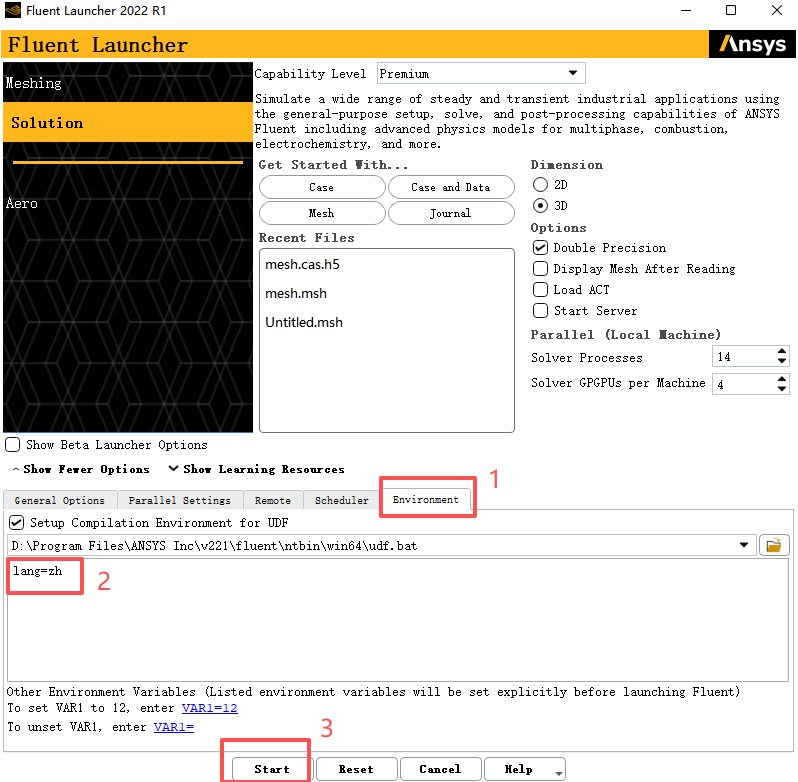
Task: Tick Show Beta Launcher Options
Action: click(x=13, y=445)
